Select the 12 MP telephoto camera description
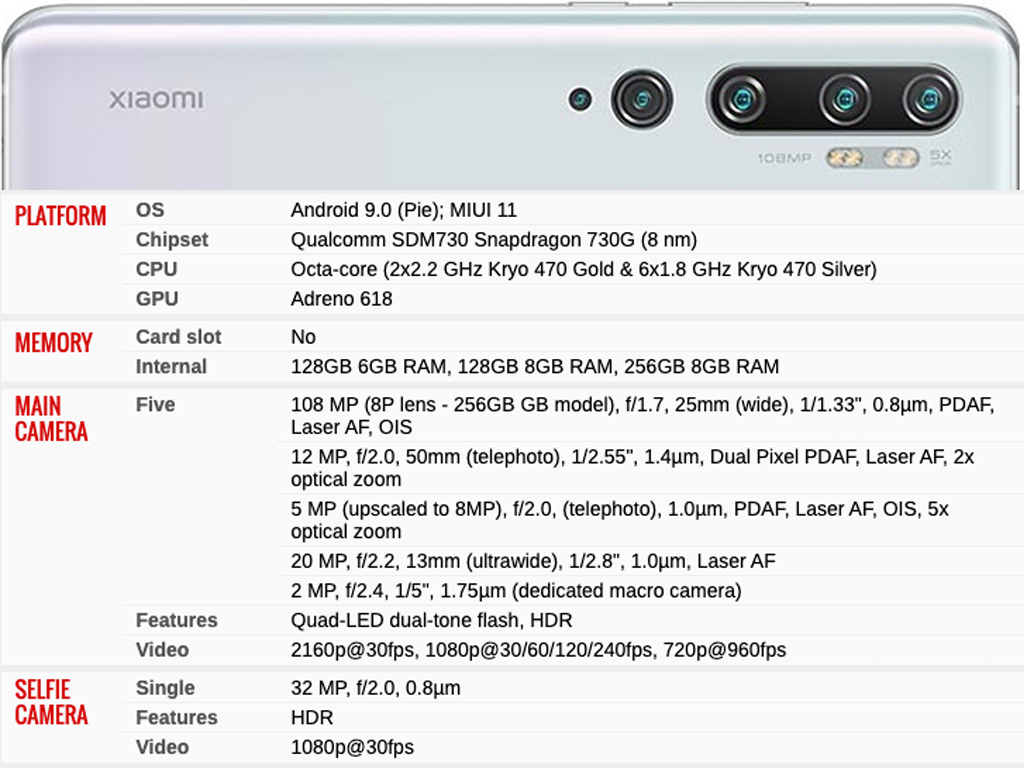Viewport: 1024px width, 768px height. click(x=632, y=468)
